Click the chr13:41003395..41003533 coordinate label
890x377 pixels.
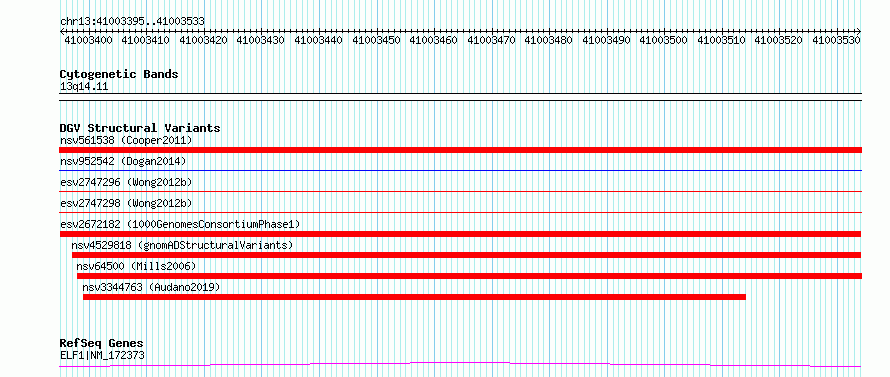point(132,21)
